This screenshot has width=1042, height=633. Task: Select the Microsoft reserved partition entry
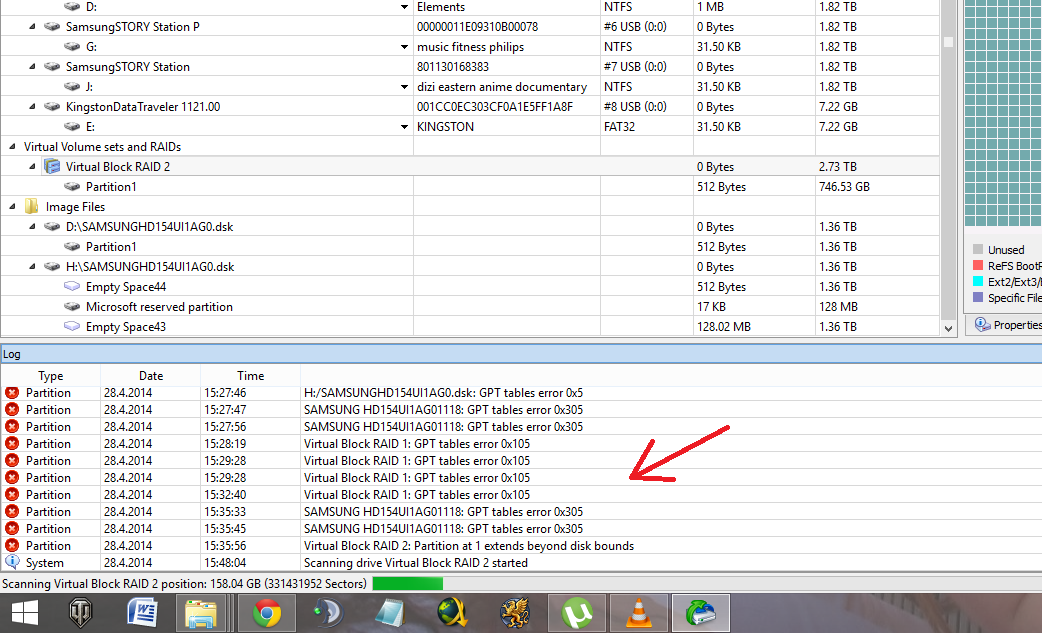tap(159, 306)
